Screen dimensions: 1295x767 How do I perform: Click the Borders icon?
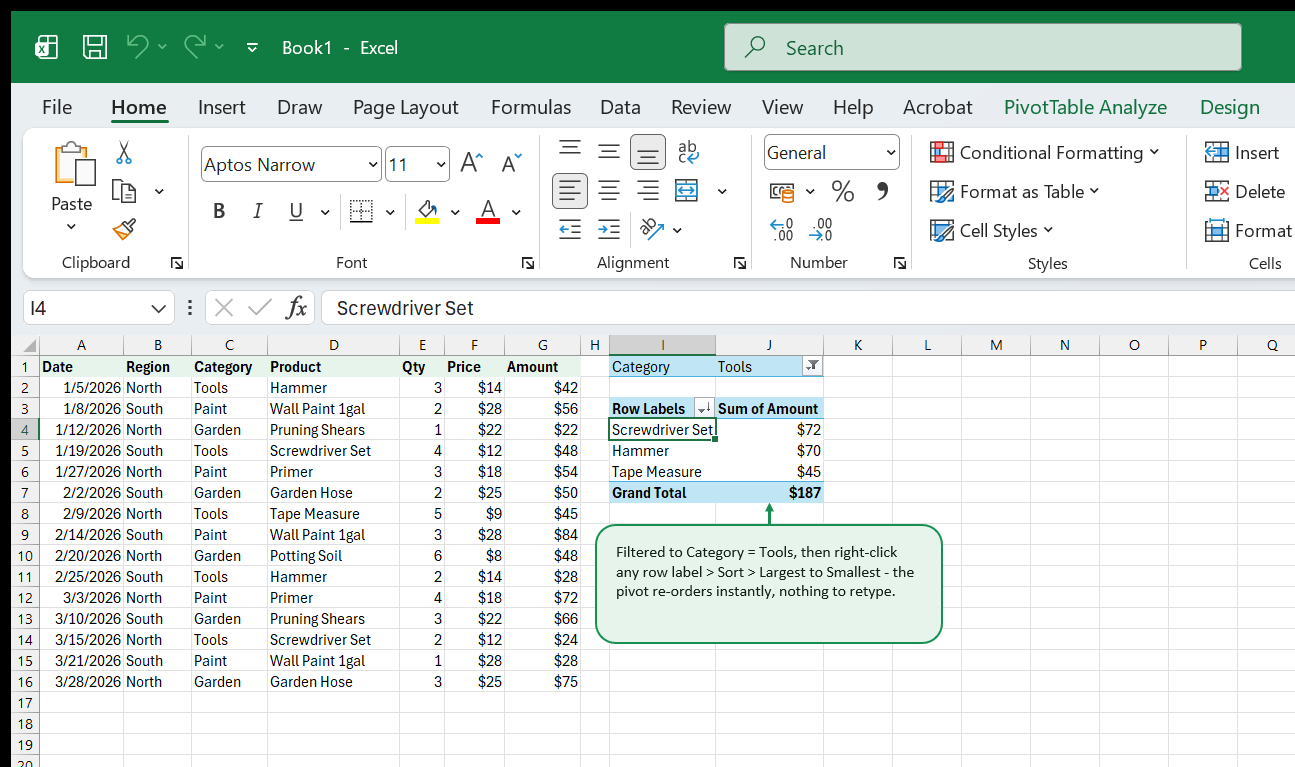click(x=361, y=211)
